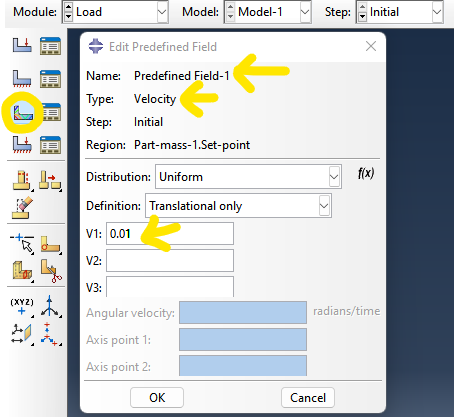Select the Create Load tool icon
Viewport: 454px width, 417px height.
pyautogui.click(x=22, y=45)
